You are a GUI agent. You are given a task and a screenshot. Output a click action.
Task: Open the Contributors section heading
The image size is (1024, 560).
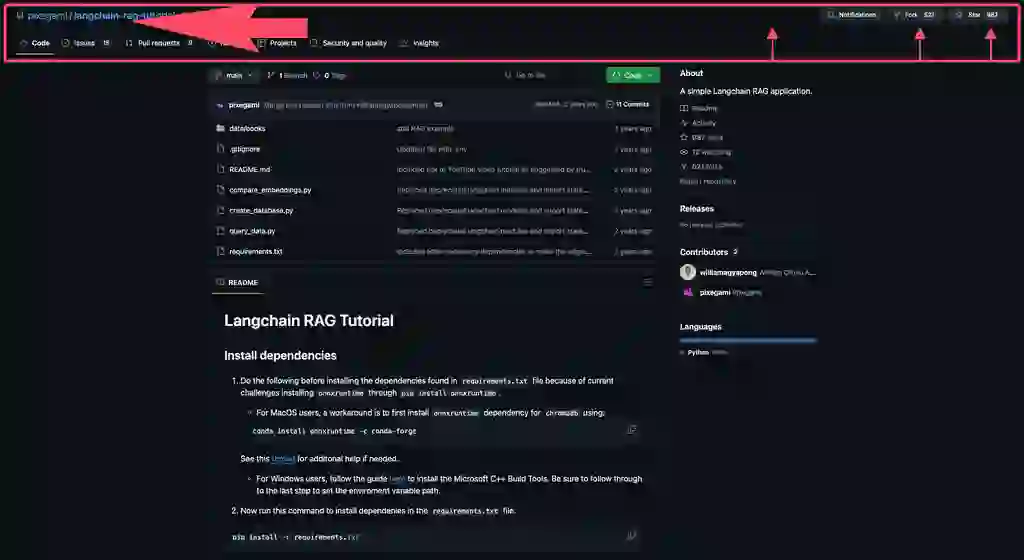click(x=703, y=252)
